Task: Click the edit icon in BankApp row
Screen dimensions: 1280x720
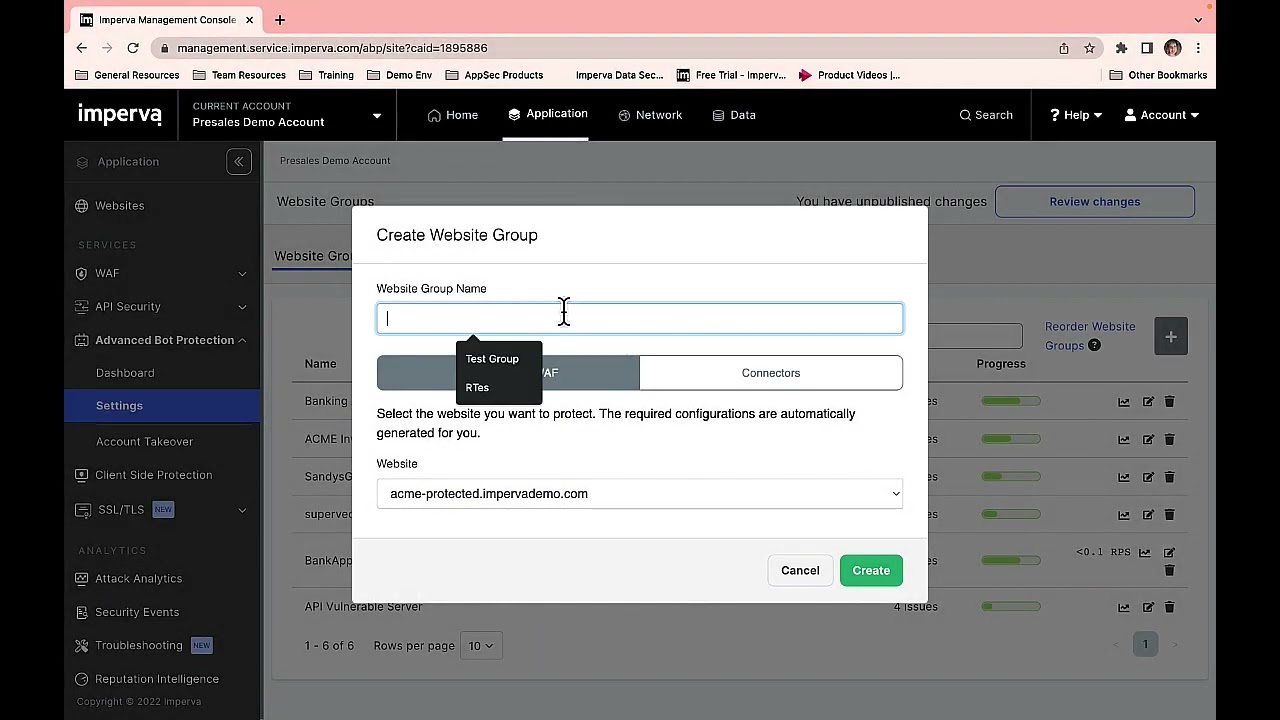Action: [1169, 552]
